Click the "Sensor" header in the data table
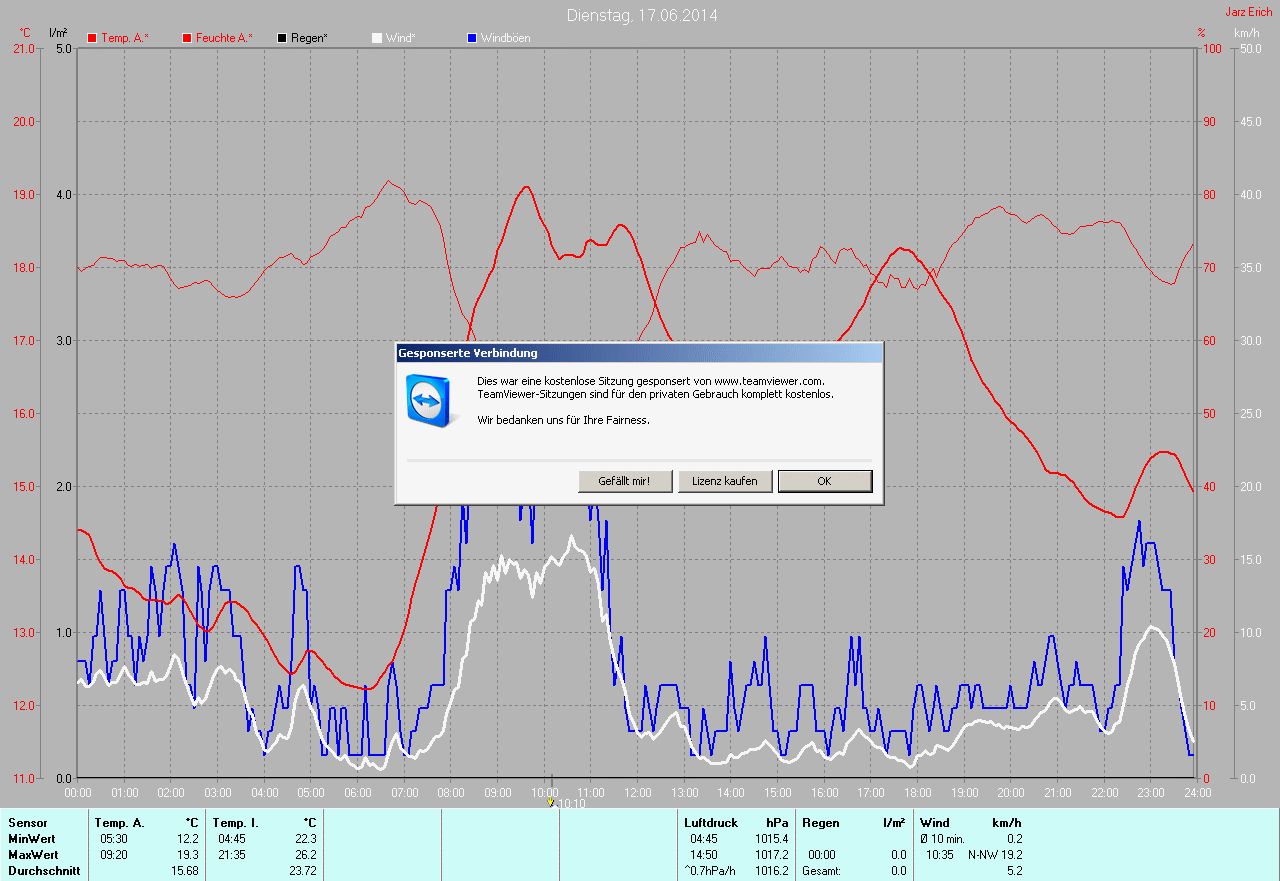The image size is (1280, 881). 27,823
